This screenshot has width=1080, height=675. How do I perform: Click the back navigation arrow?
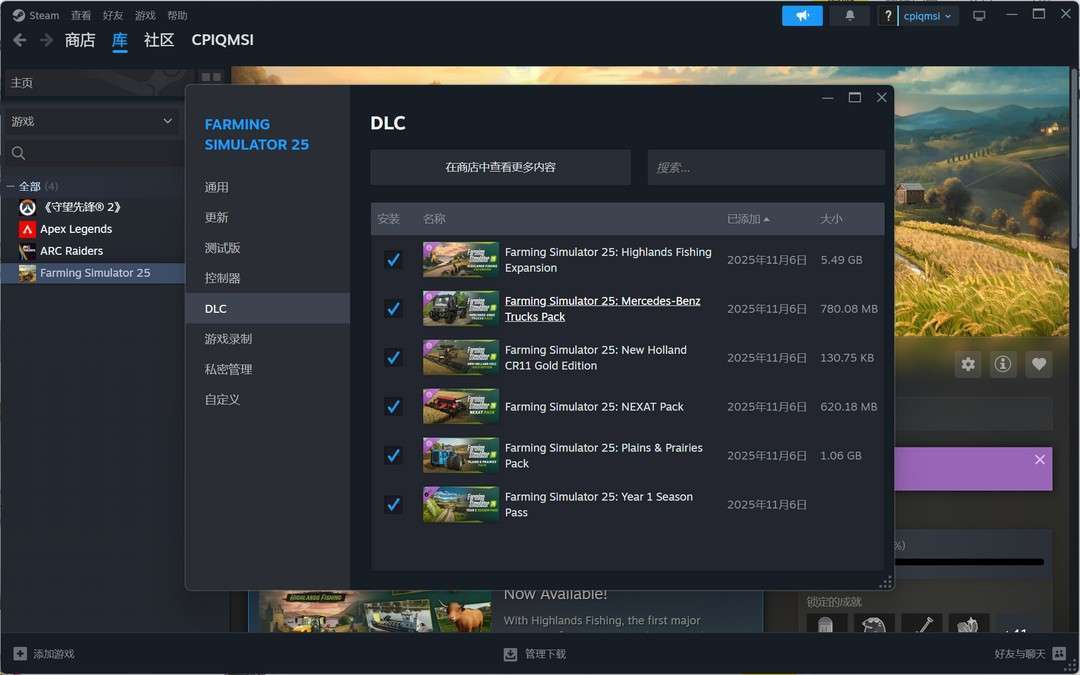(x=19, y=40)
